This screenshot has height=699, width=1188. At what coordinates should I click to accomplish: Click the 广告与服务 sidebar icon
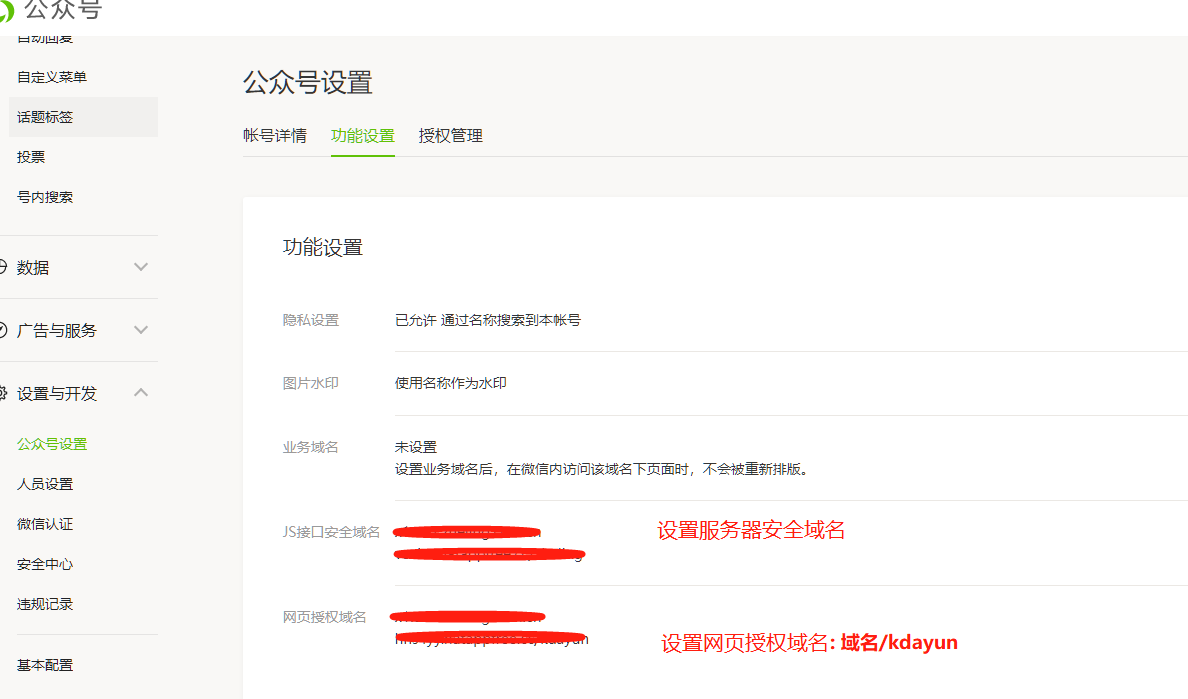3,331
